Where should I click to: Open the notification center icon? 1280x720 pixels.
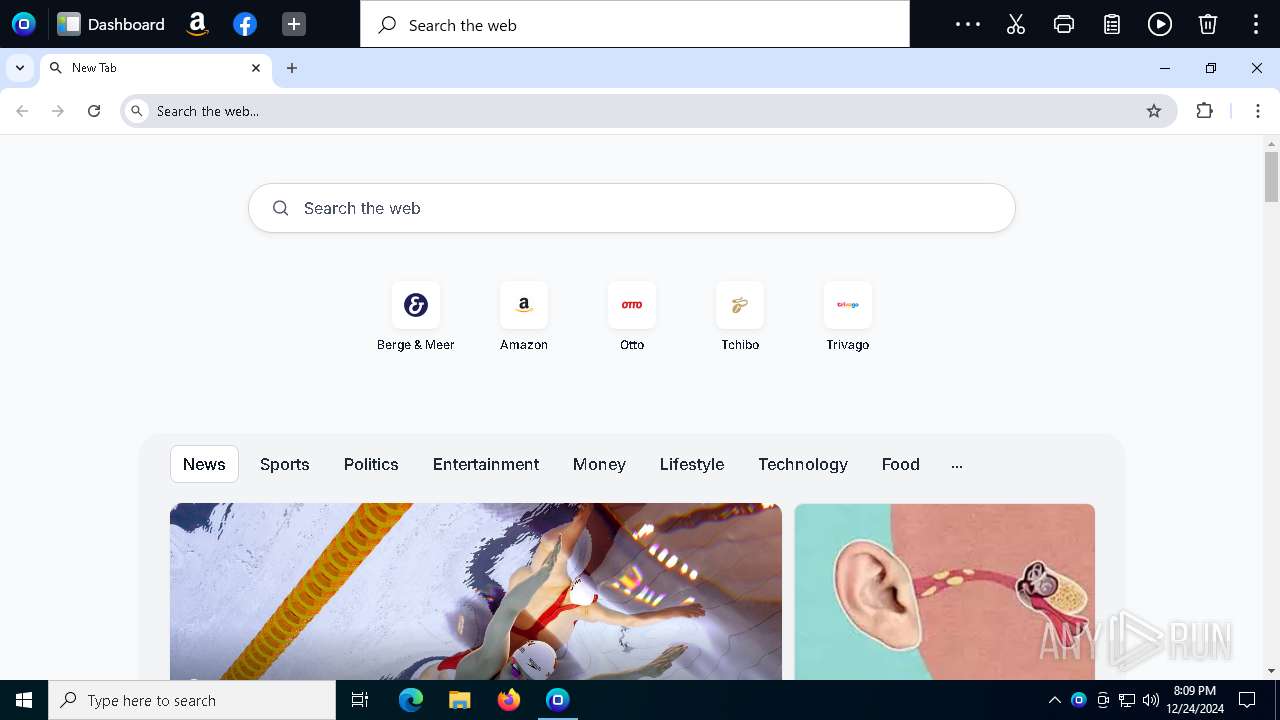pos(1247,700)
